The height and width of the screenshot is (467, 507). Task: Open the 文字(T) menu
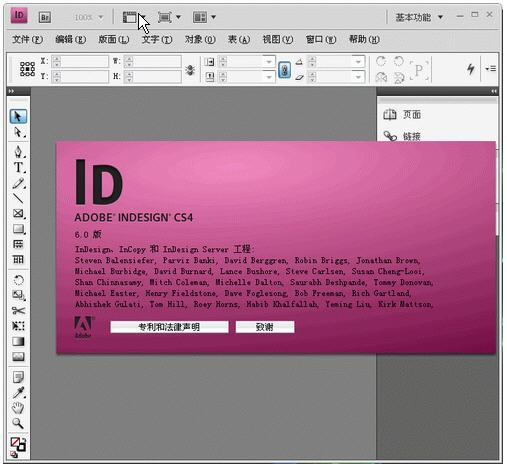coord(157,39)
